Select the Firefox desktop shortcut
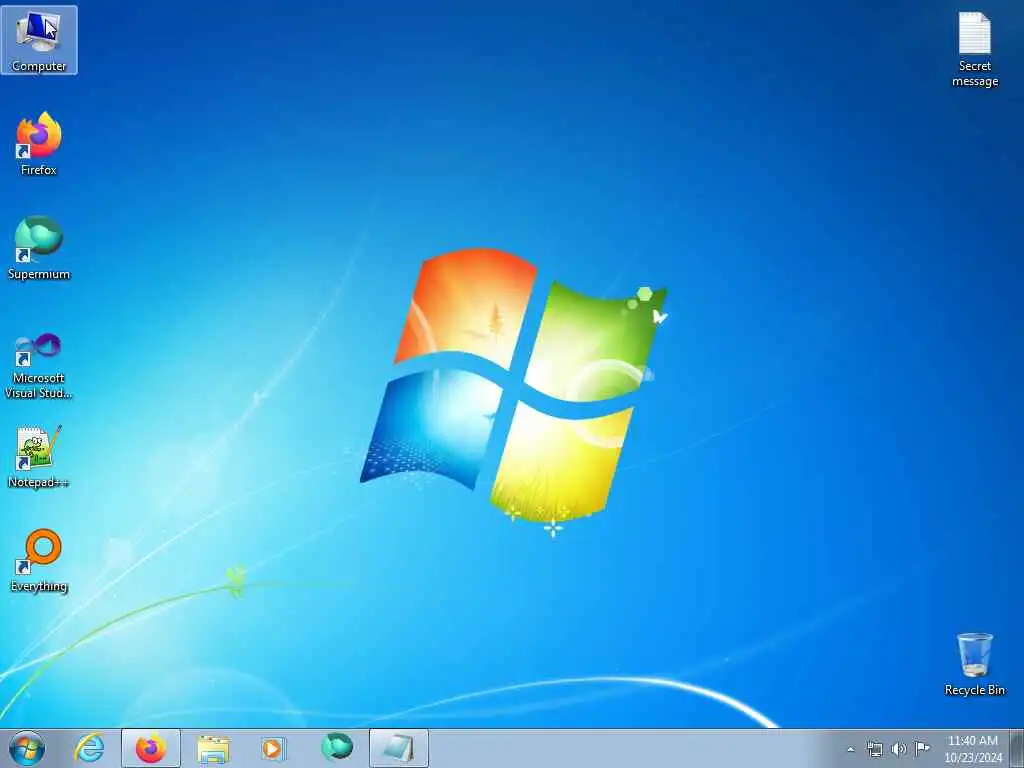 pos(39,144)
